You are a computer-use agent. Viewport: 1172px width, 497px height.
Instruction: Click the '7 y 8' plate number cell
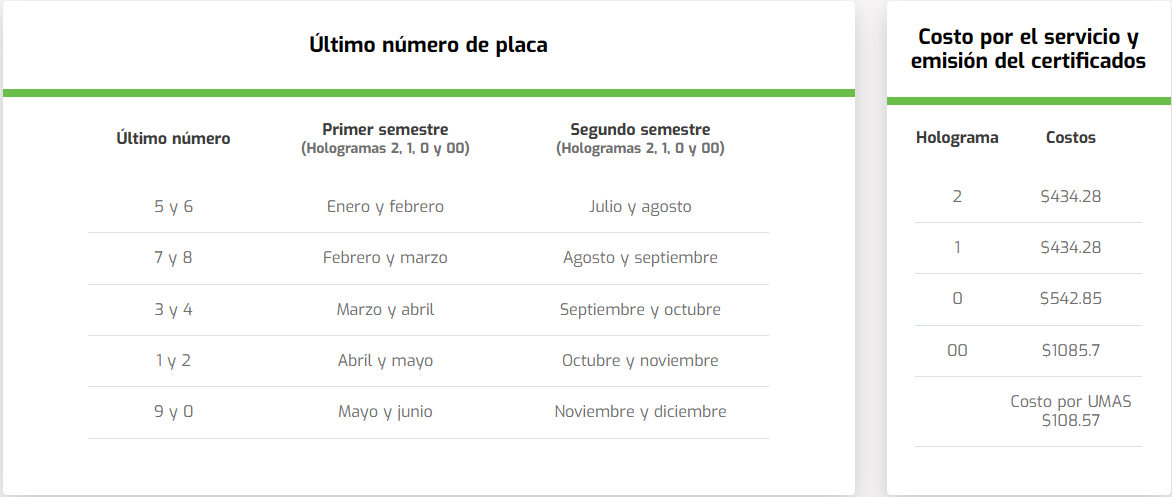coord(173,258)
